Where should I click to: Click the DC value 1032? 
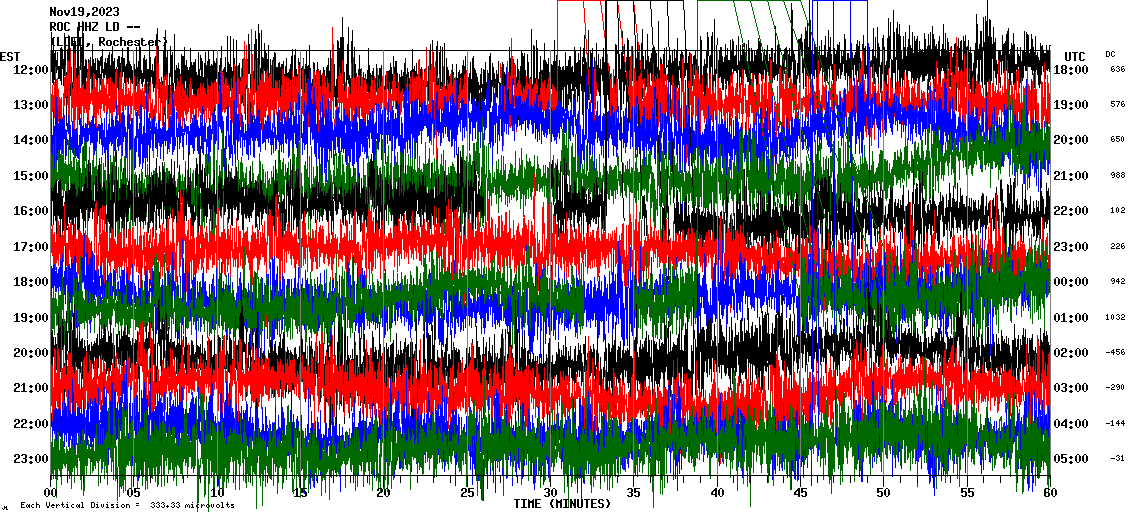[1115, 318]
